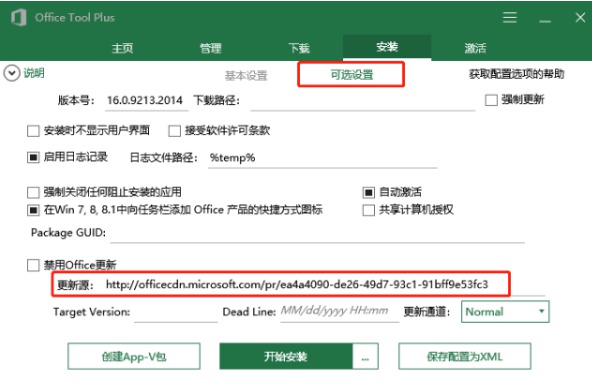Open 获取配置选项的帮助 link
This screenshot has width=592, height=389.
(x=516, y=74)
